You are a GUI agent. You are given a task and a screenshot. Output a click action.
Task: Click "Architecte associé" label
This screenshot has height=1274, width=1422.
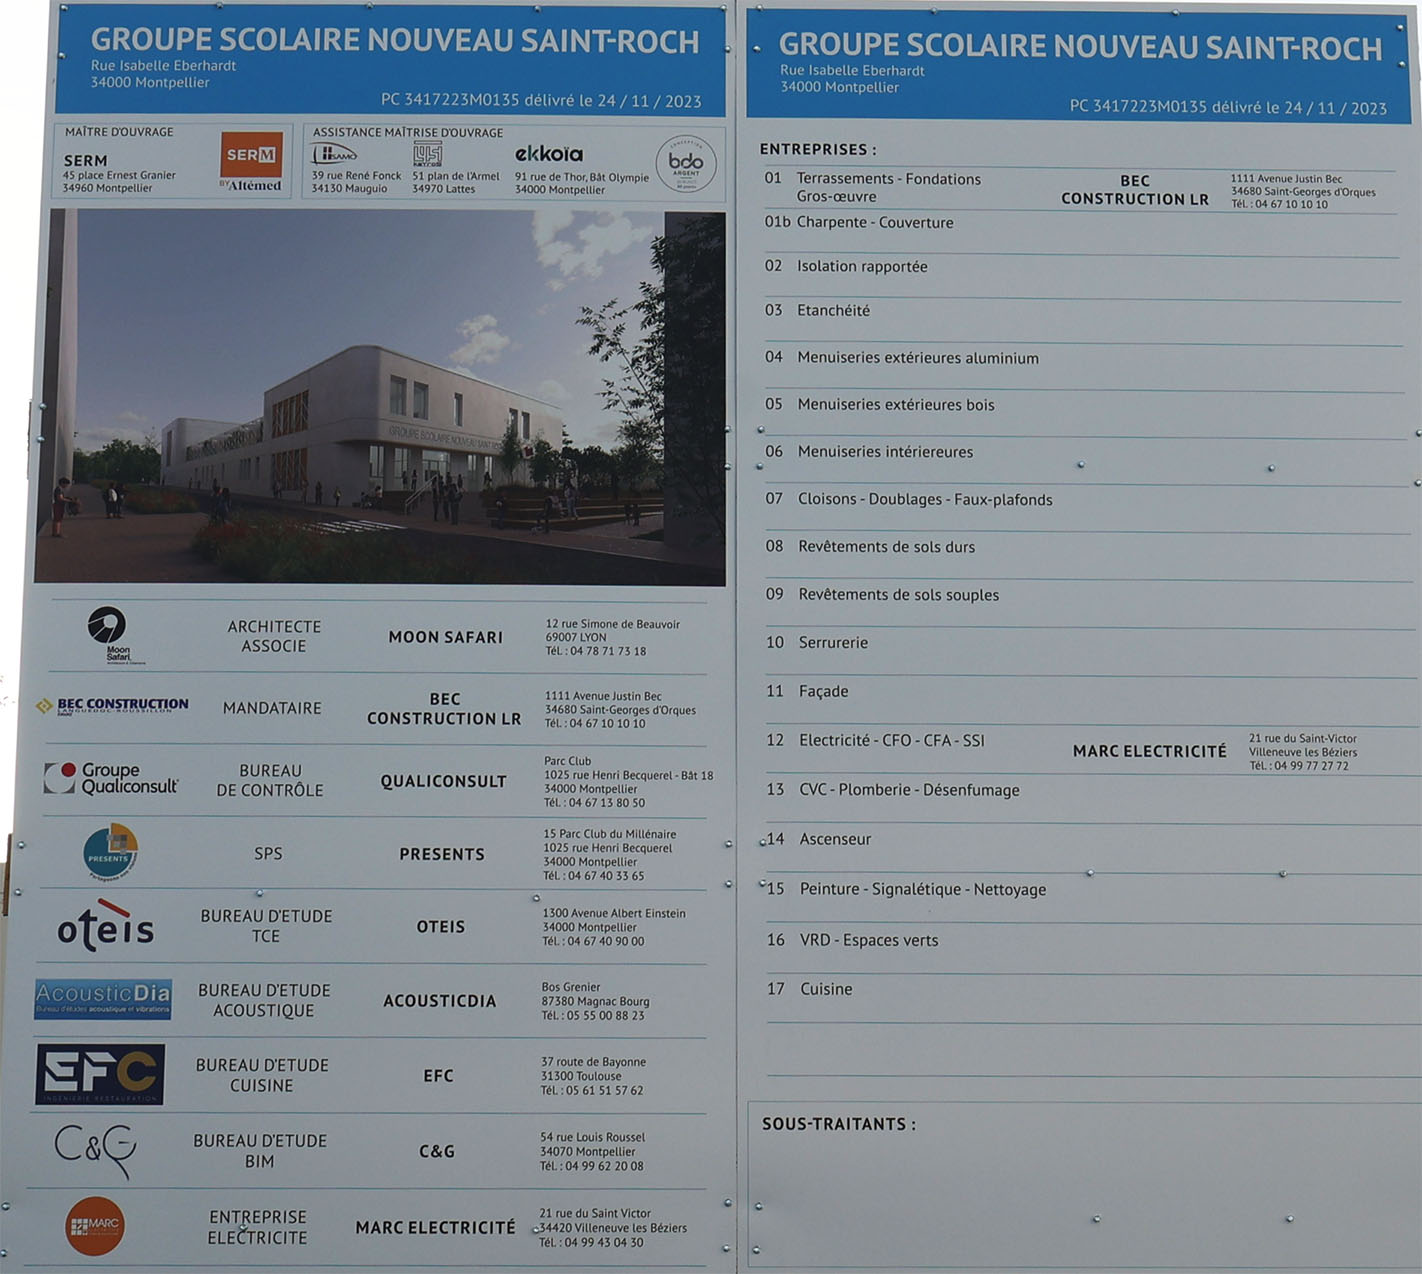274,636
